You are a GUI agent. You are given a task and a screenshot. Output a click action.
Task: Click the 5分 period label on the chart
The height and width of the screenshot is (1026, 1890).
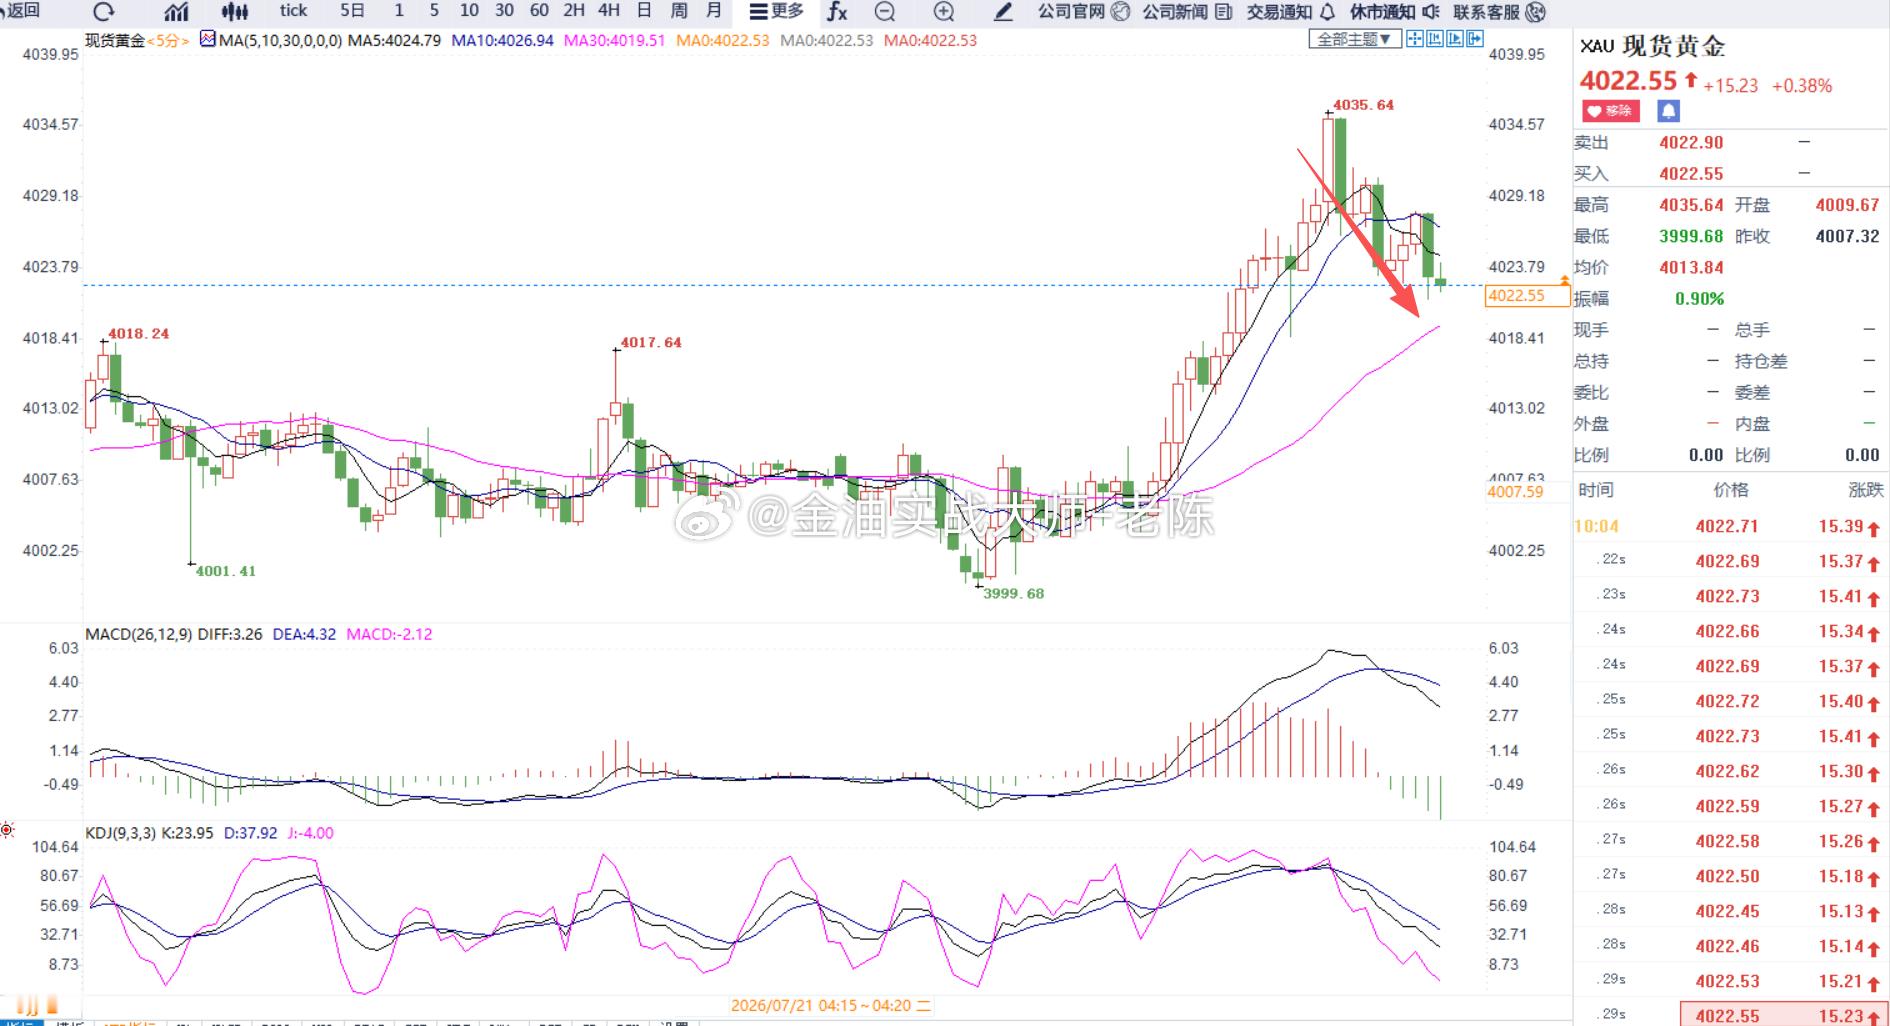tap(168, 41)
